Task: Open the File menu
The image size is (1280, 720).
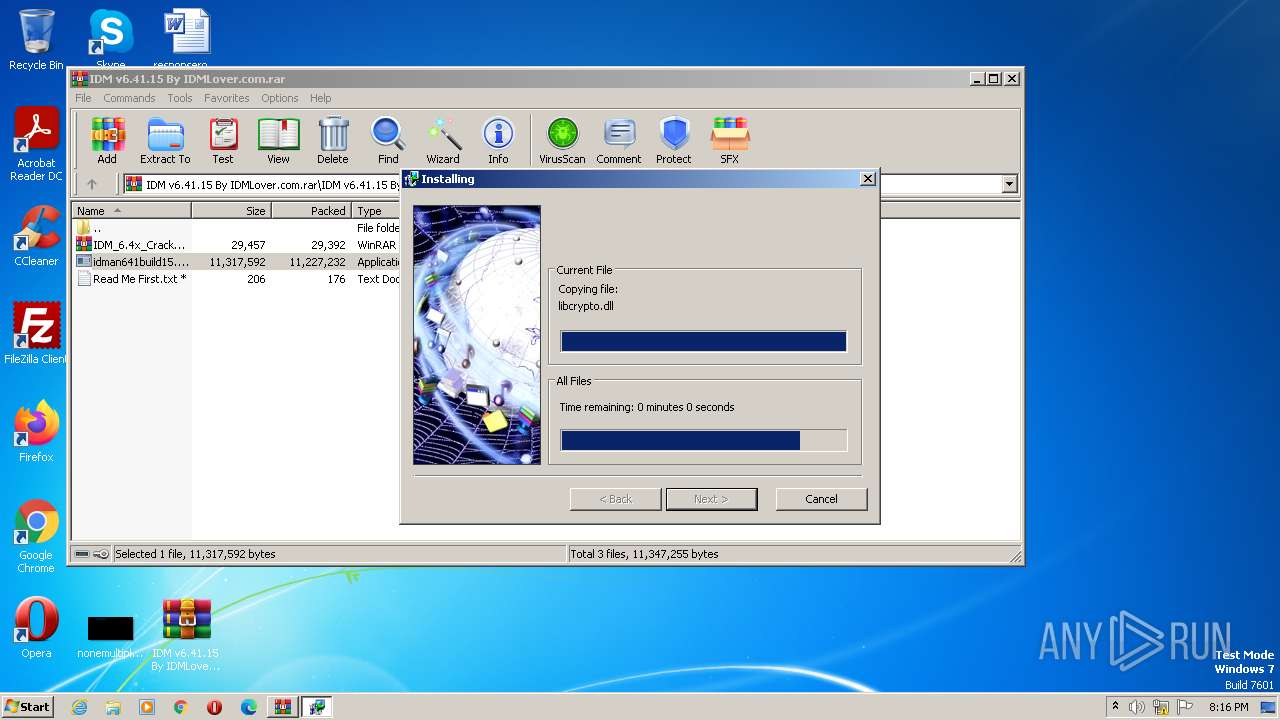Action: point(83,98)
